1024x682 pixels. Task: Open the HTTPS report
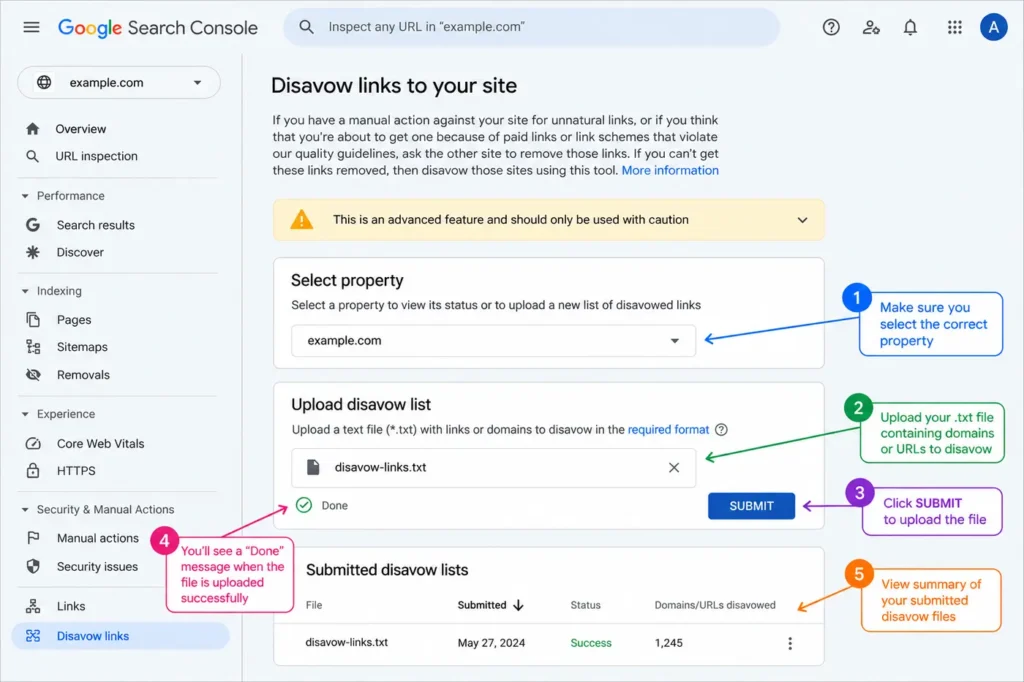point(76,470)
